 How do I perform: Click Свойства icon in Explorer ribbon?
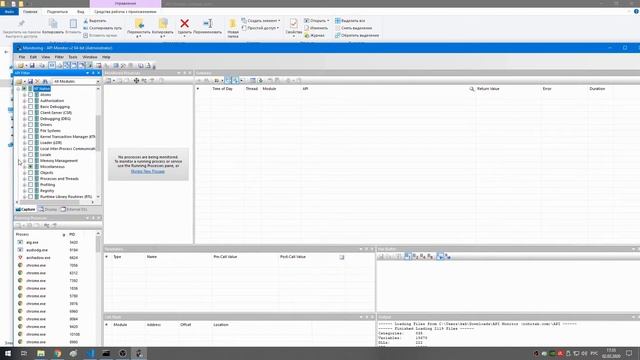[x=293, y=23]
